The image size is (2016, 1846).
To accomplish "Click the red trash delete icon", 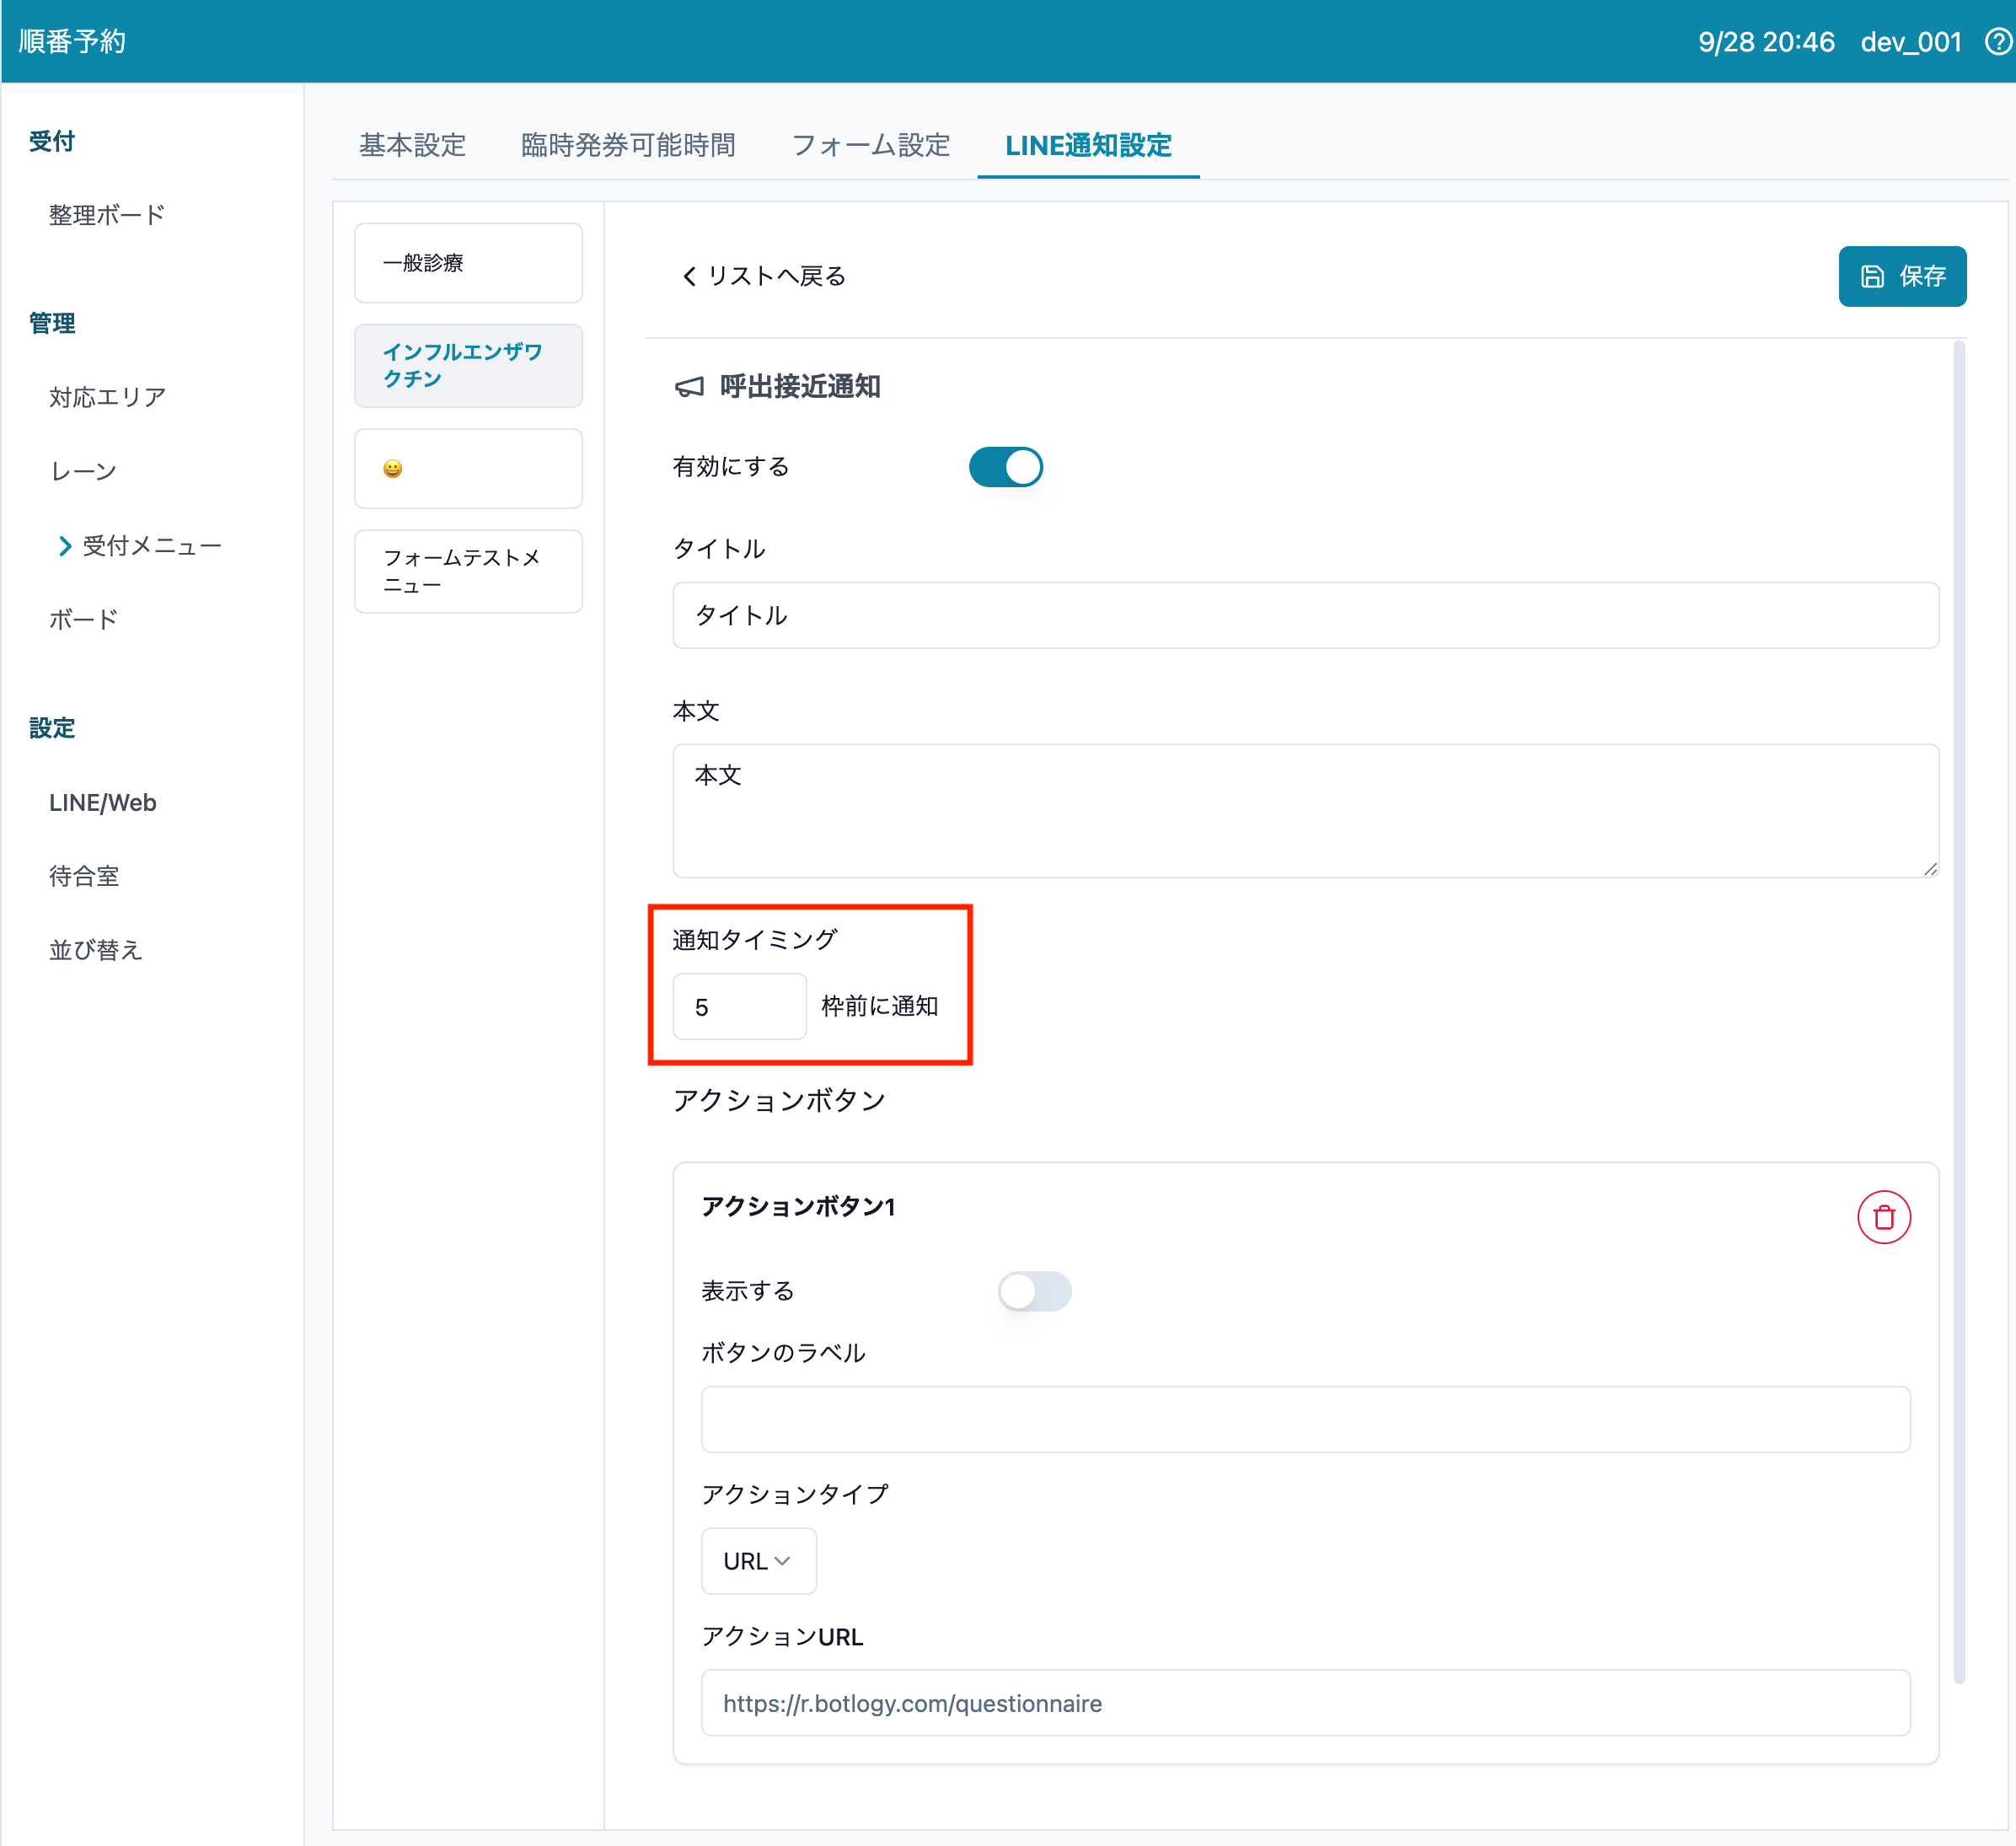I will (1883, 1217).
